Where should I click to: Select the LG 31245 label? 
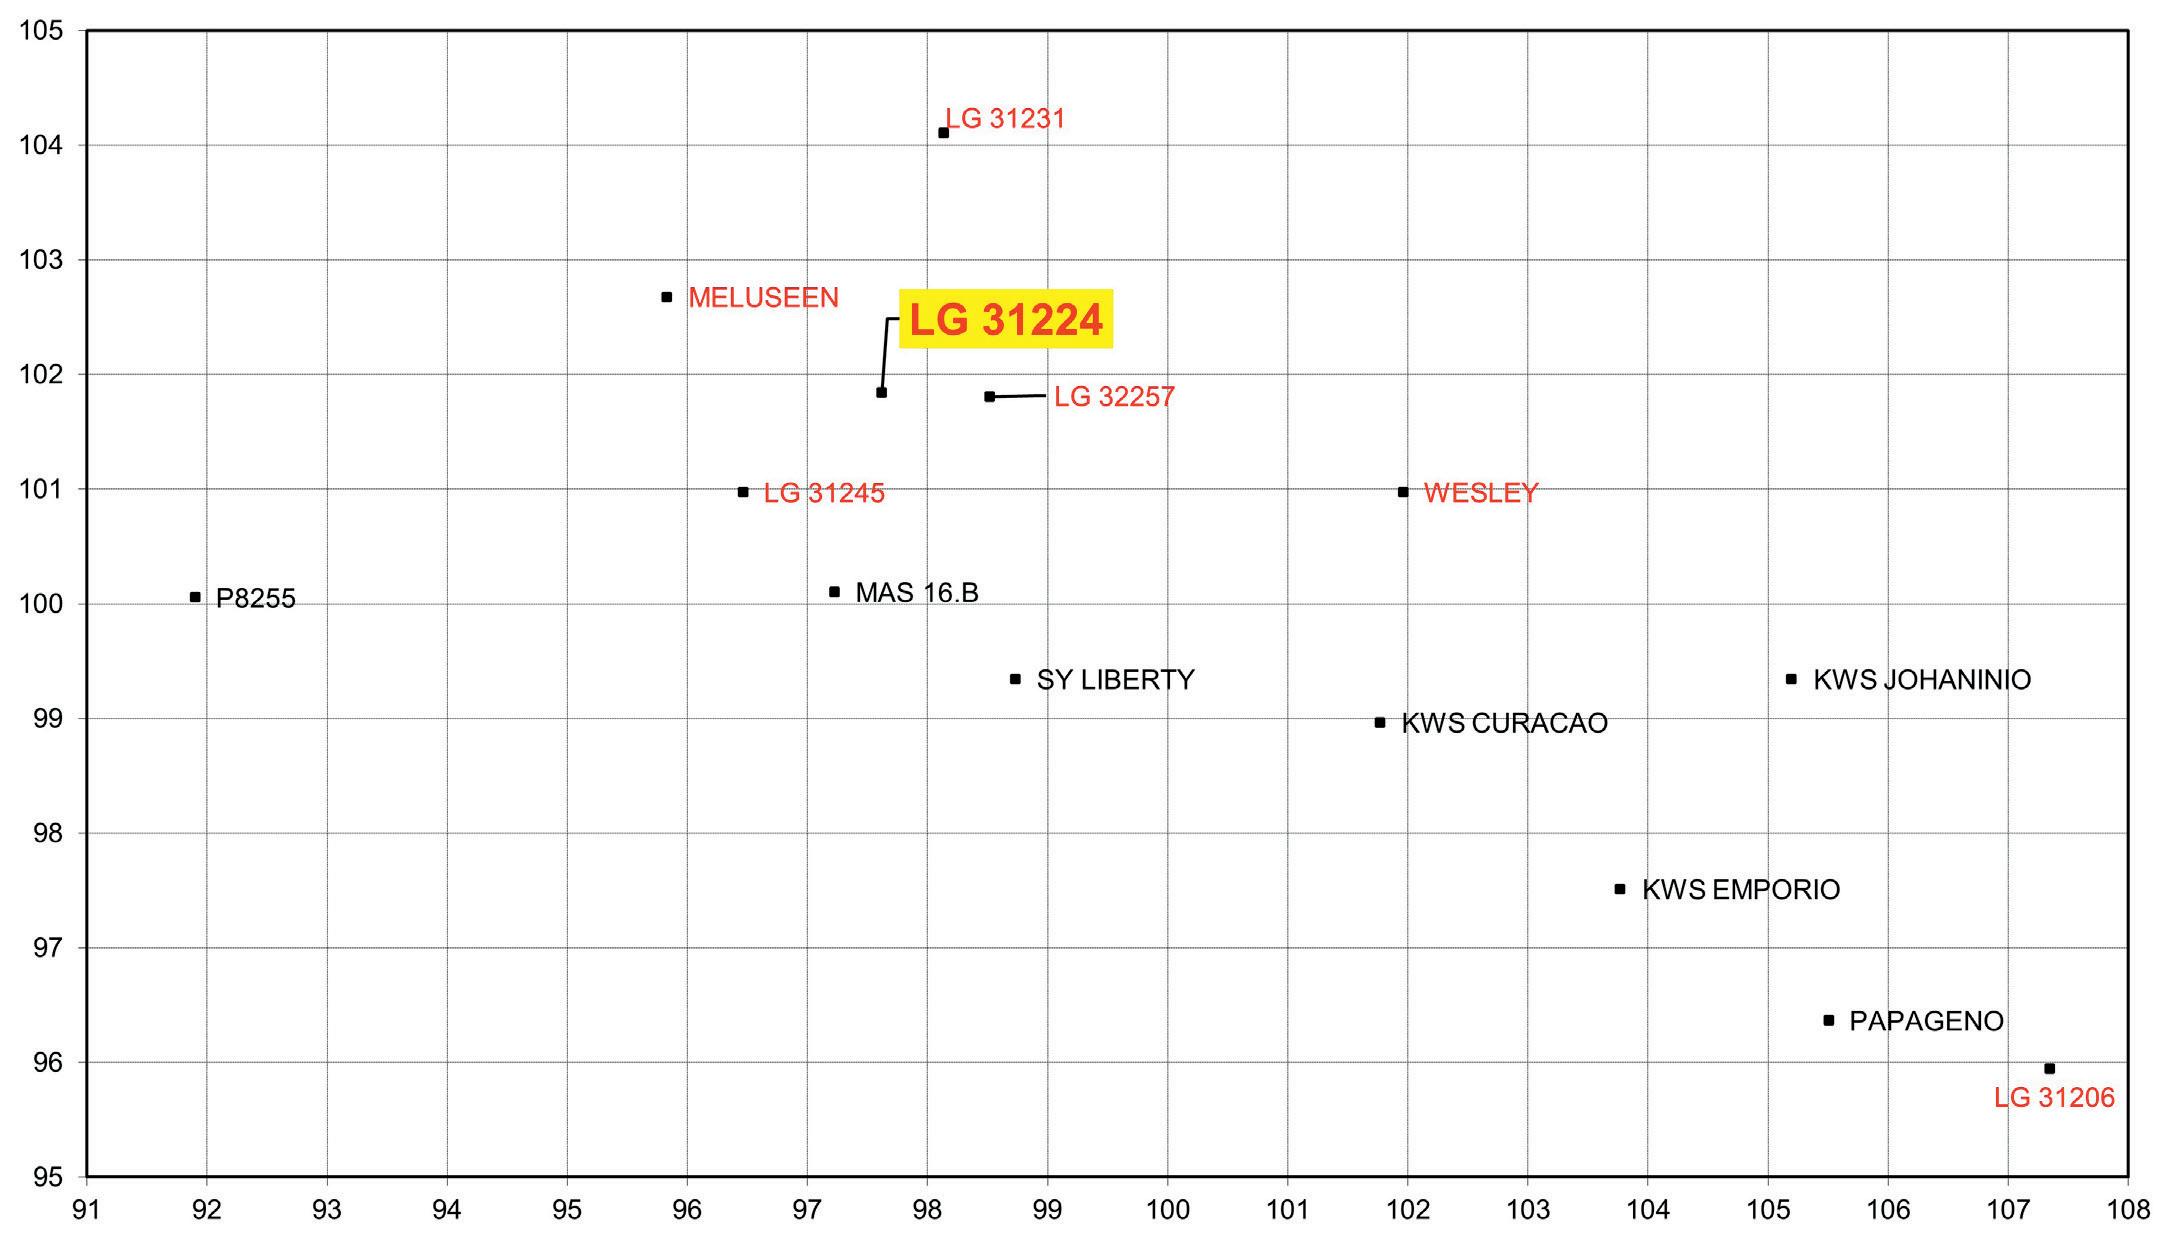coord(824,493)
